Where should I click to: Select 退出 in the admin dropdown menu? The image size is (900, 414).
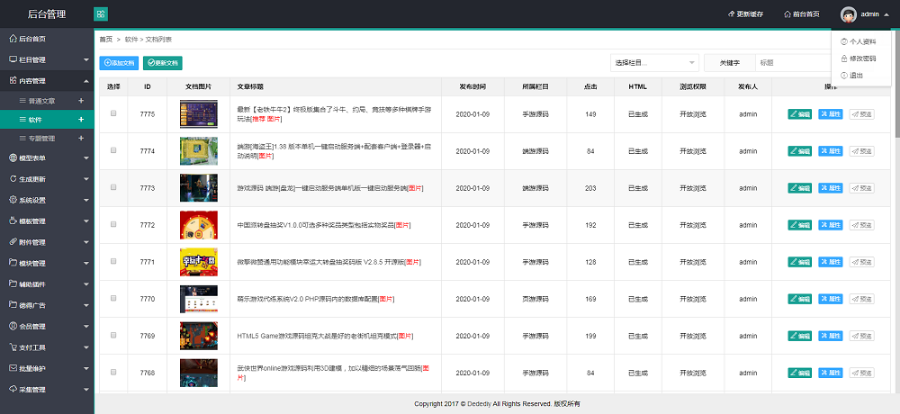[x=856, y=75]
